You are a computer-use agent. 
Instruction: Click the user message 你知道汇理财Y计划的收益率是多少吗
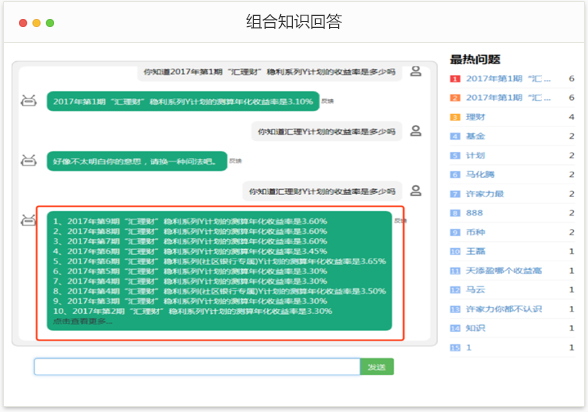coord(322,192)
